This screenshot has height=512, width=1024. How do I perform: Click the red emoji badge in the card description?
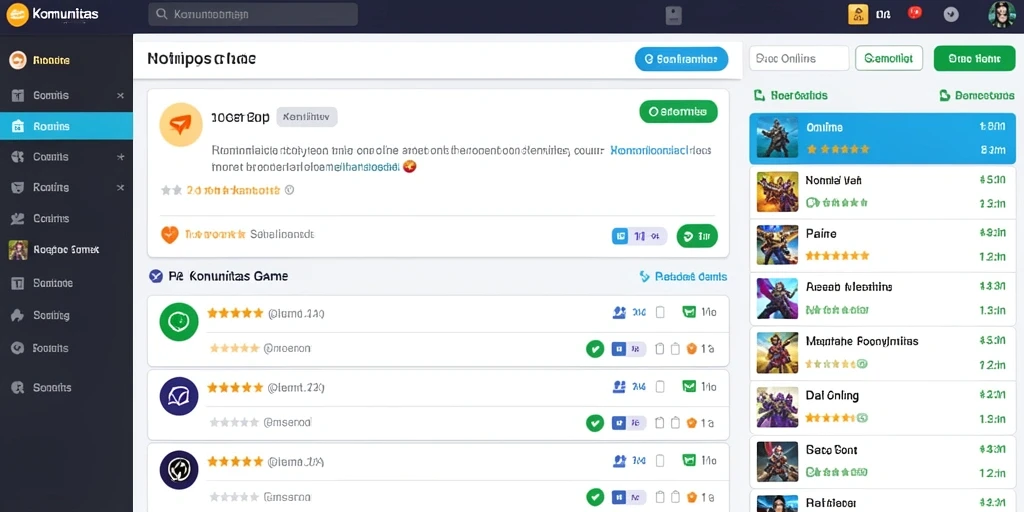pyautogui.click(x=410, y=167)
